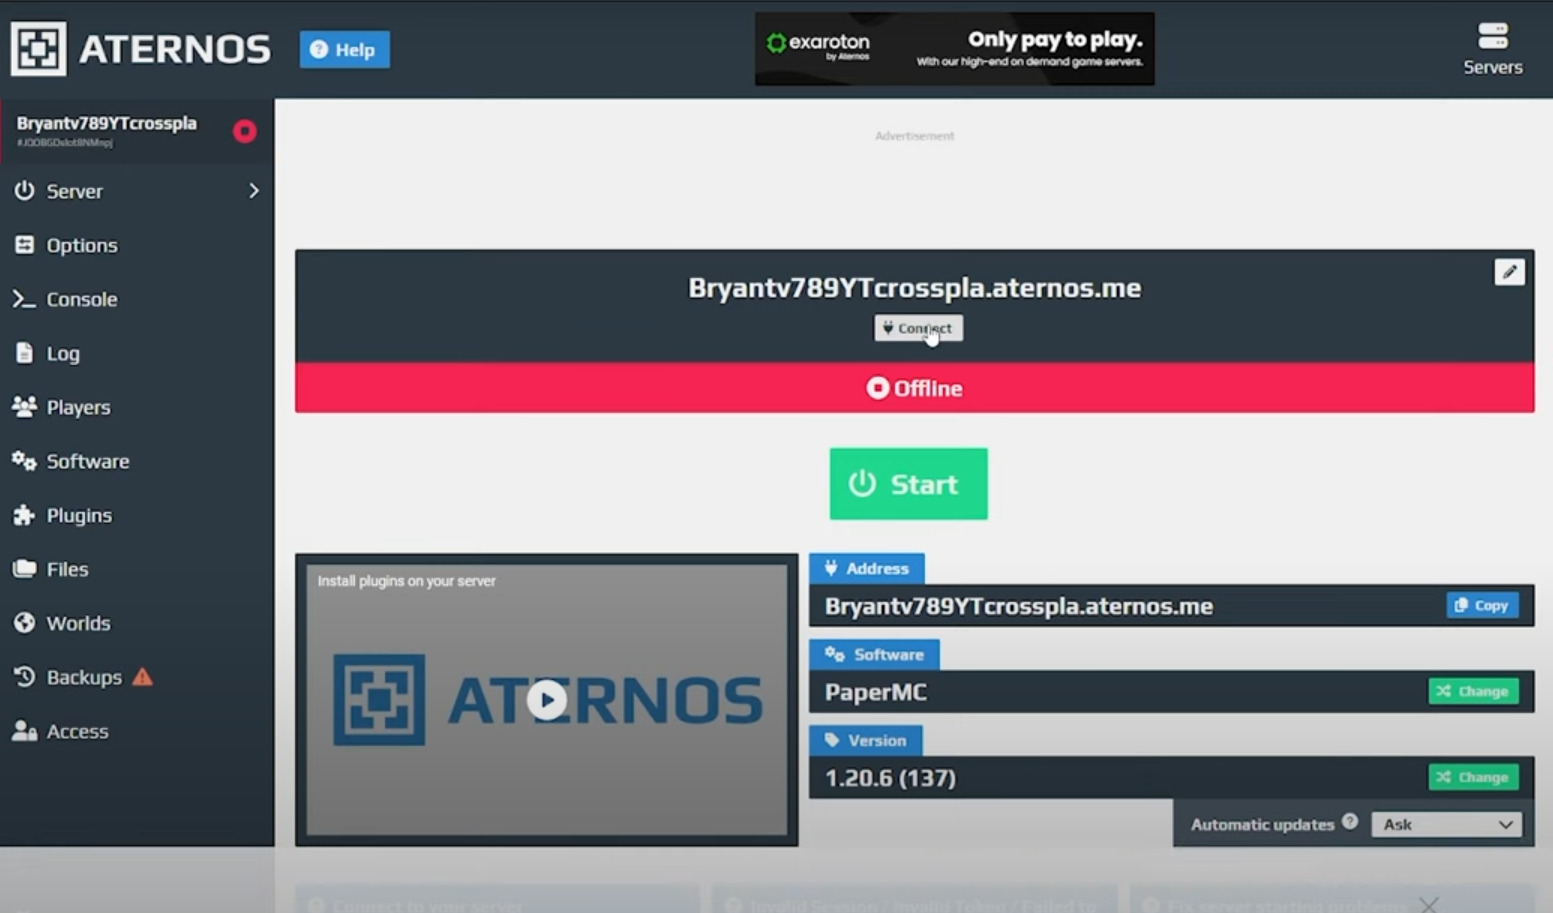Click the Aternos logo icon
This screenshot has width=1553, height=913.
coord(38,48)
